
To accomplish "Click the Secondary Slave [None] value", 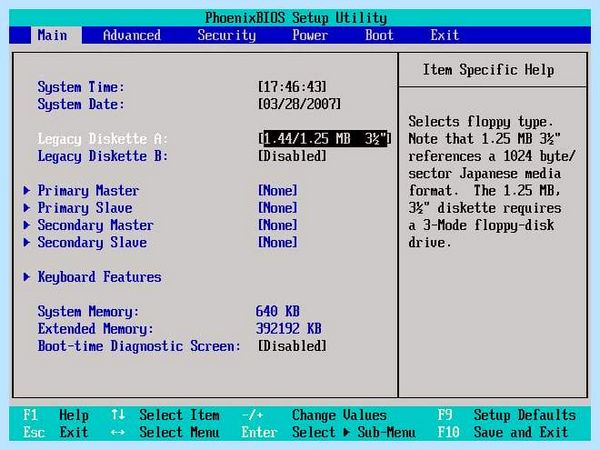I will pyautogui.click(x=278, y=242).
